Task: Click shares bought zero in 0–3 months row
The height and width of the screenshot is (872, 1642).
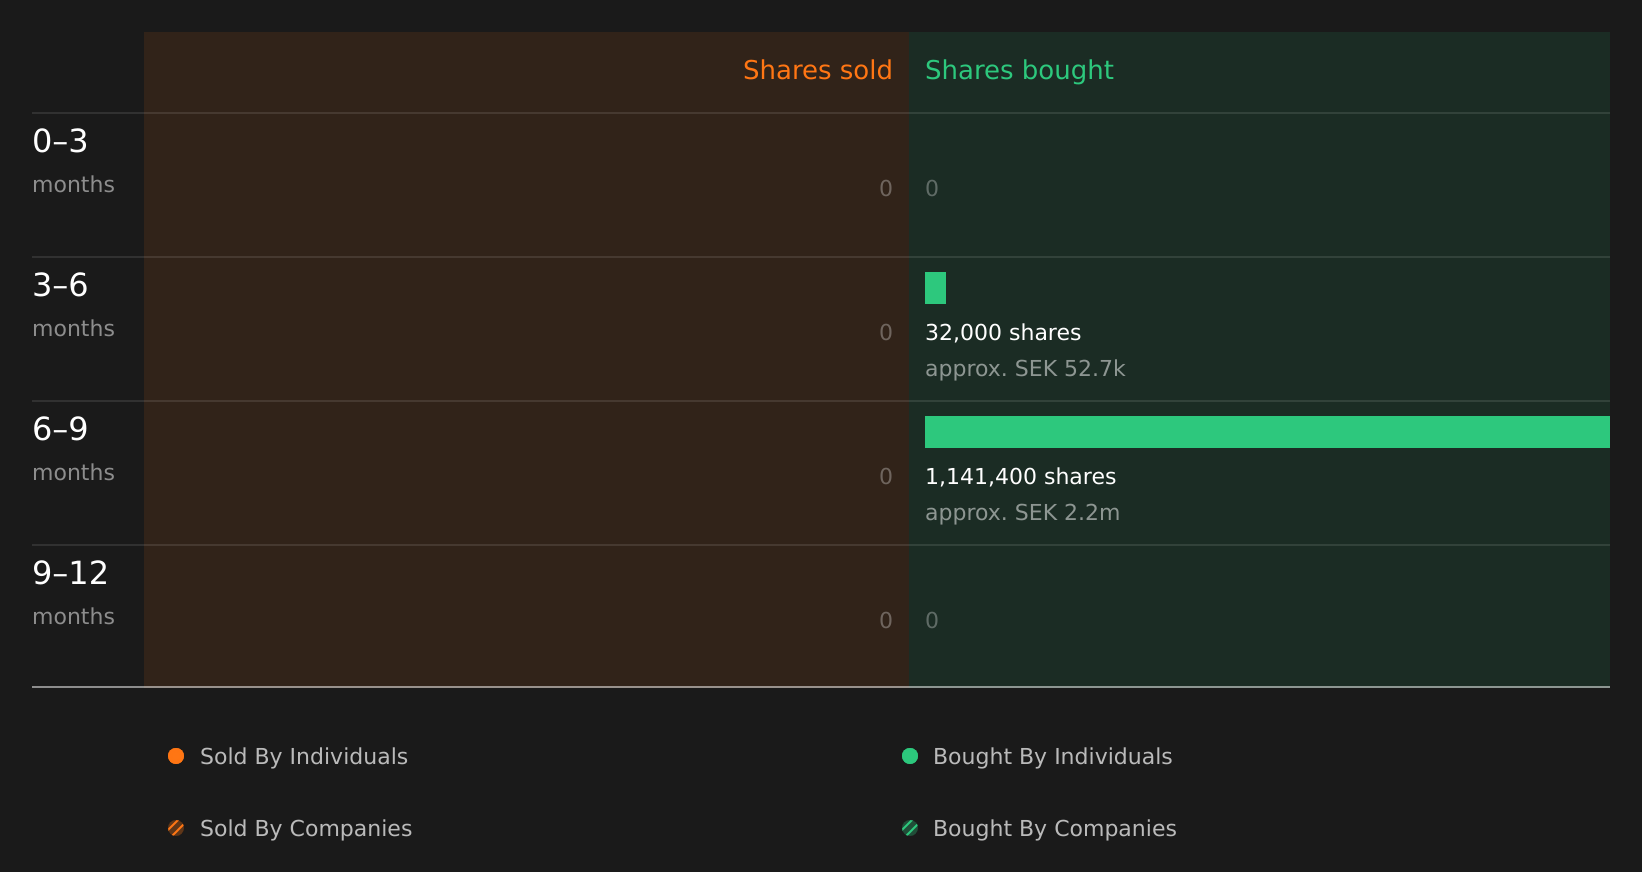Action: coord(932,189)
